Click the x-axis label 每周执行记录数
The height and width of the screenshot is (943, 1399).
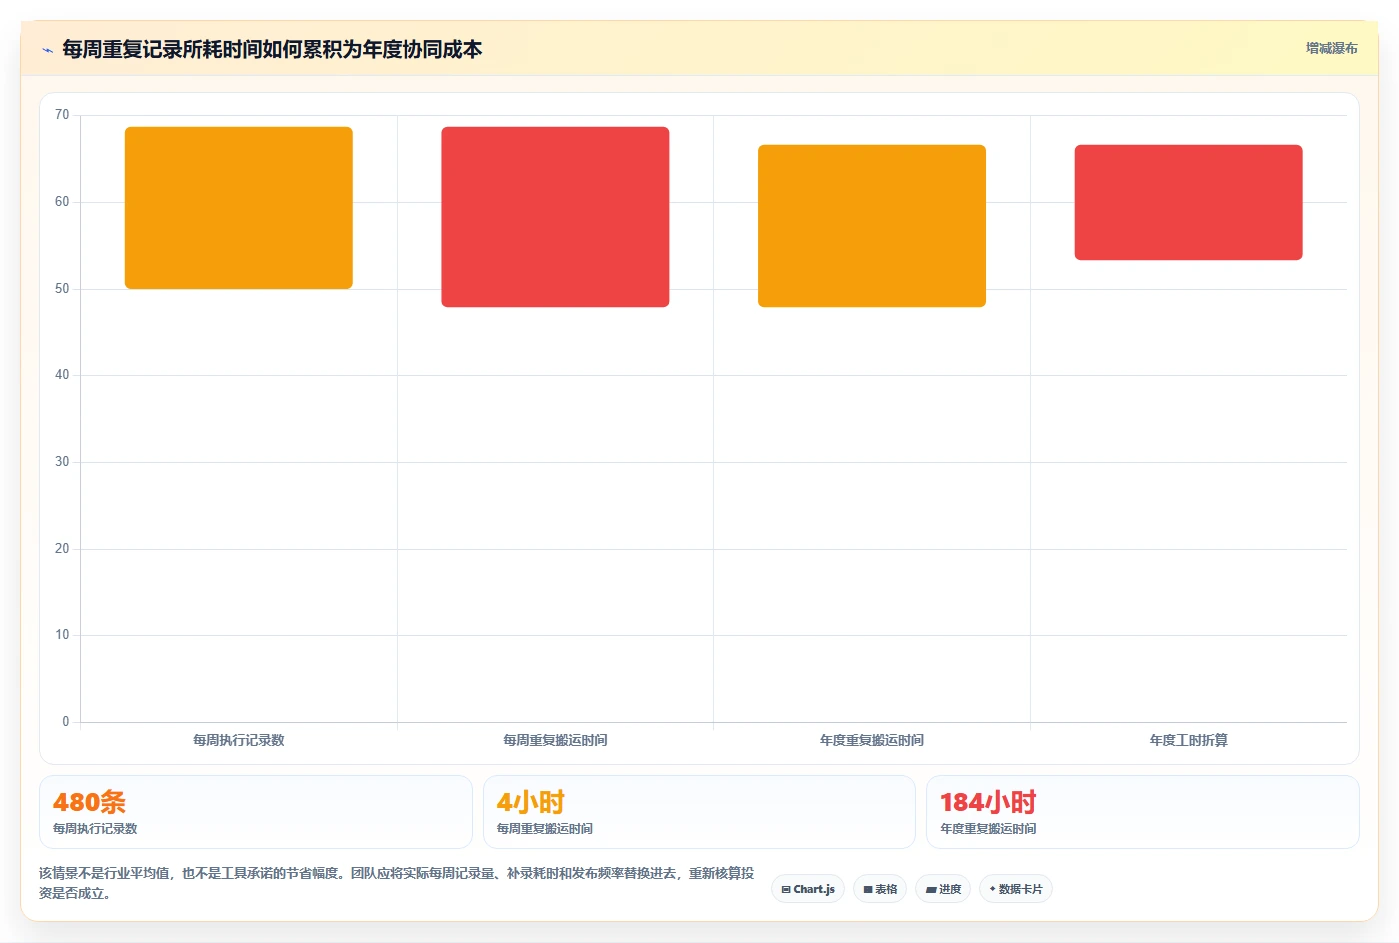click(x=239, y=740)
